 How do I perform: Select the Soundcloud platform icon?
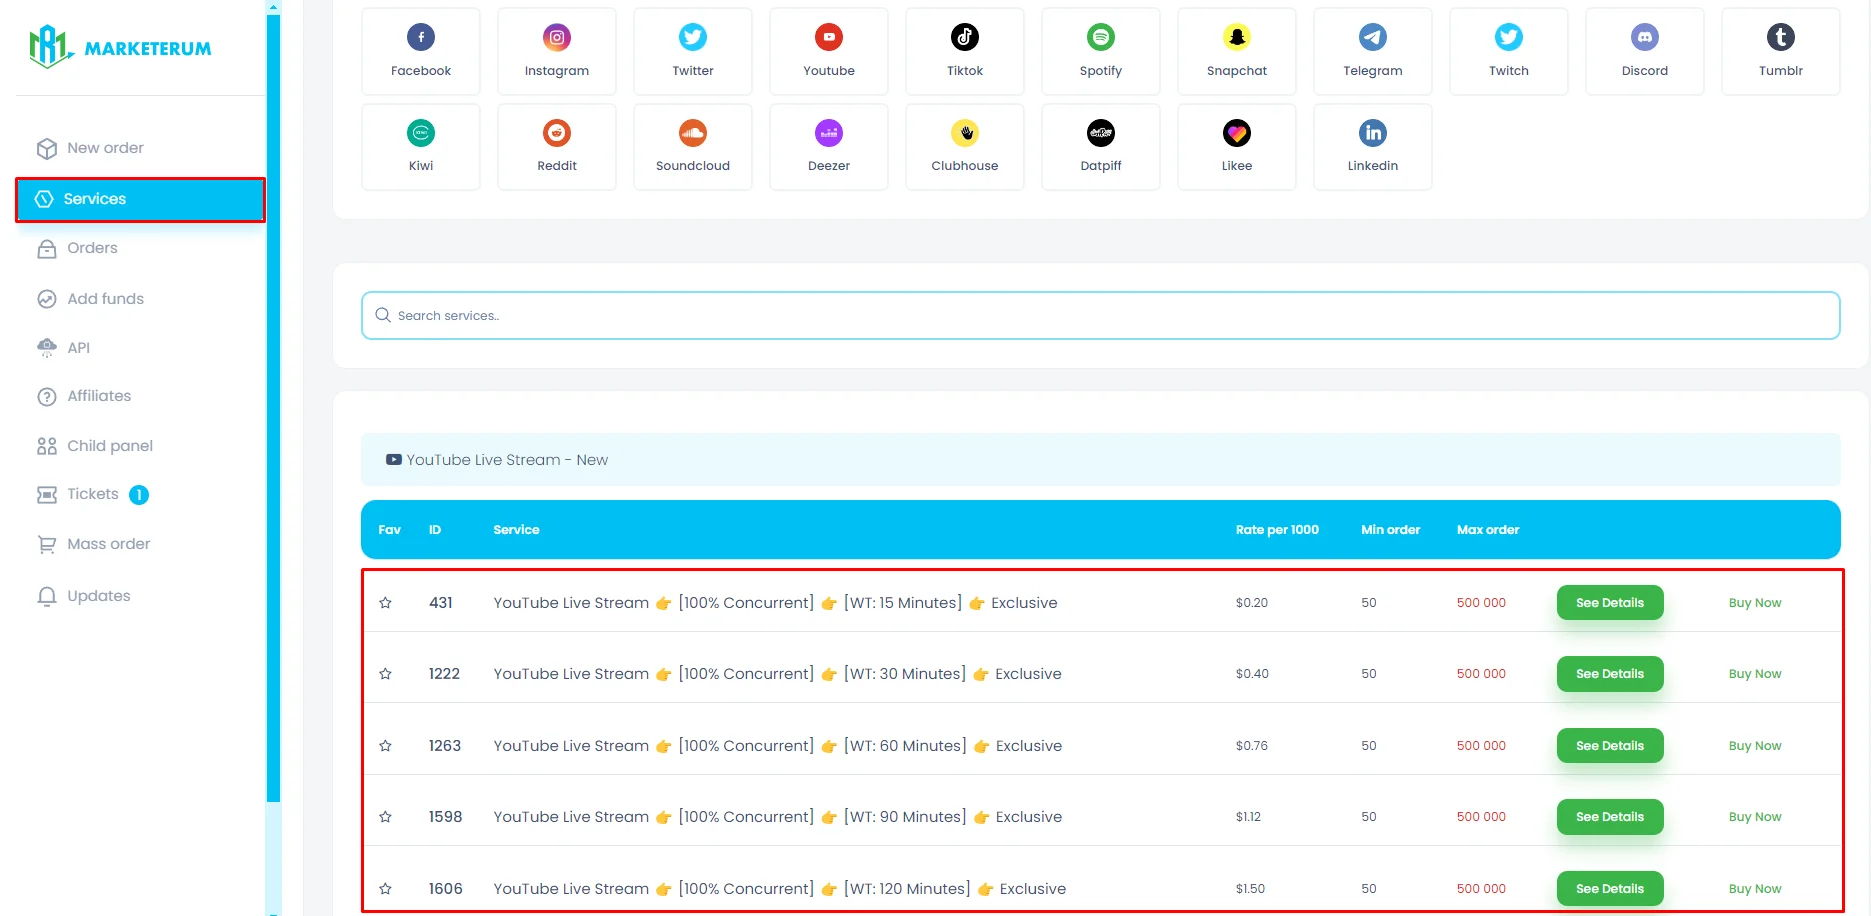click(693, 147)
